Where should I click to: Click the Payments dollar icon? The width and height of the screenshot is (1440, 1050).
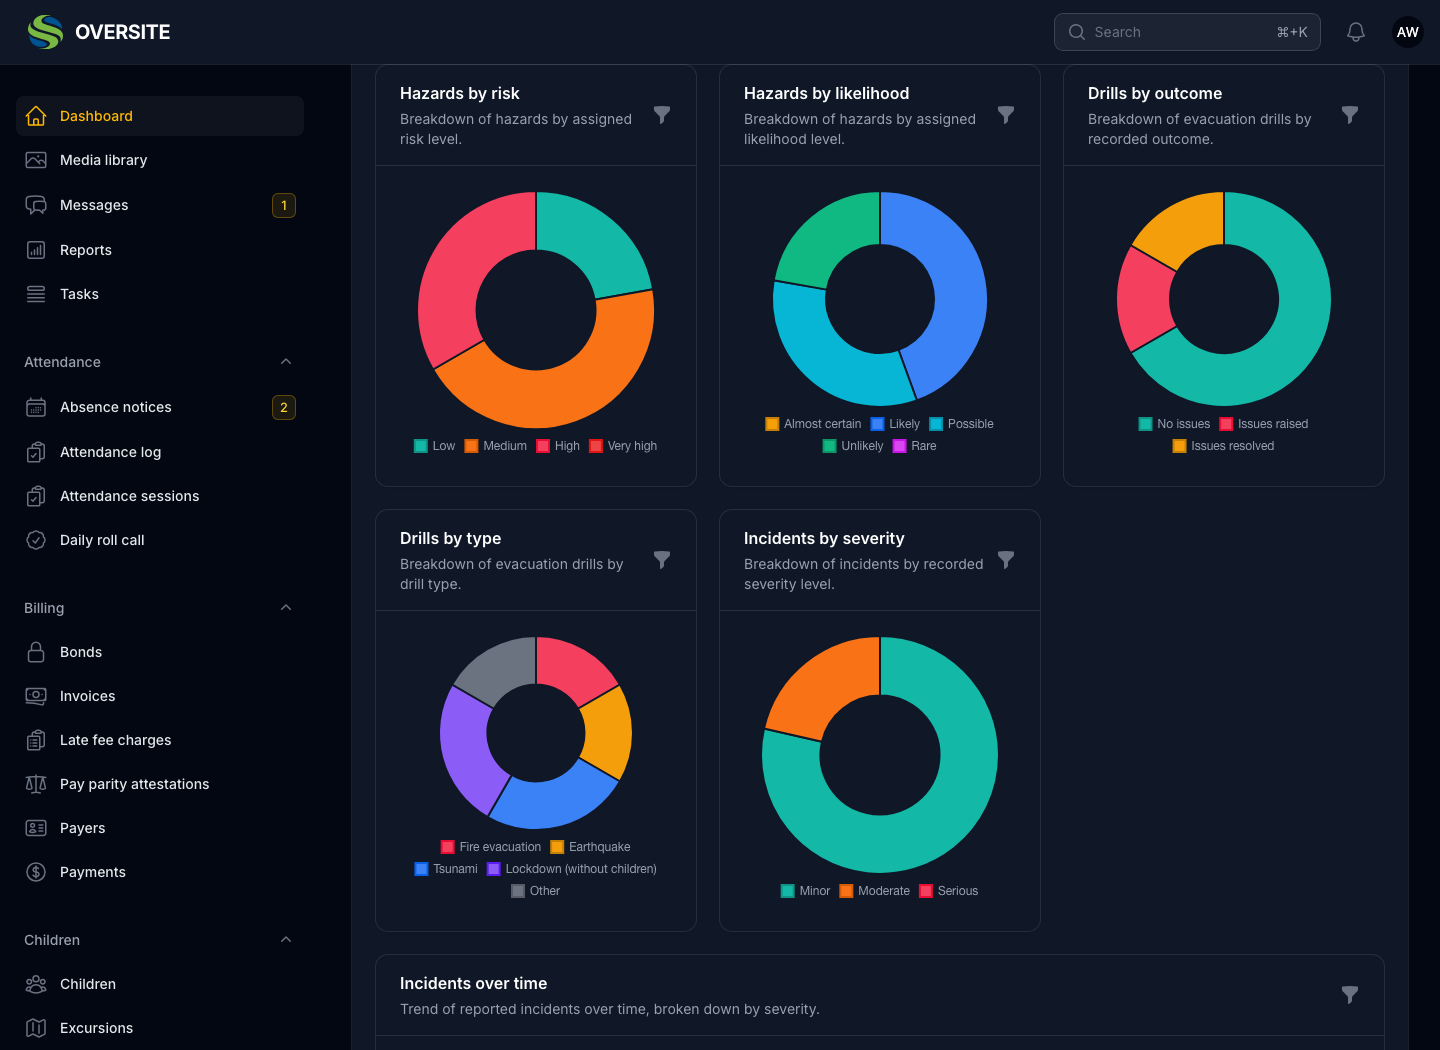pyautogui.click(x=36, y=872)
